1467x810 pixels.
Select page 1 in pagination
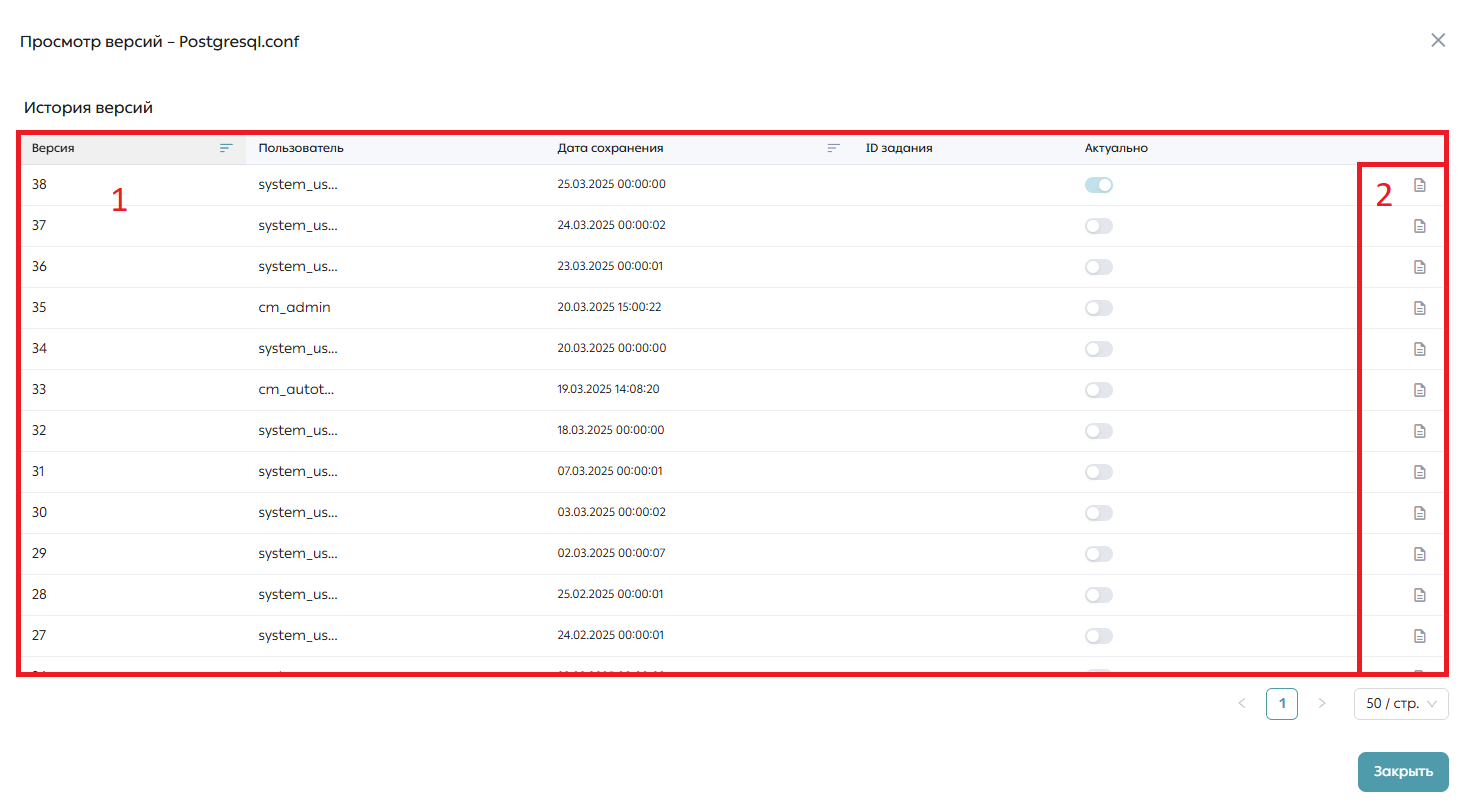coord(1282,704)
